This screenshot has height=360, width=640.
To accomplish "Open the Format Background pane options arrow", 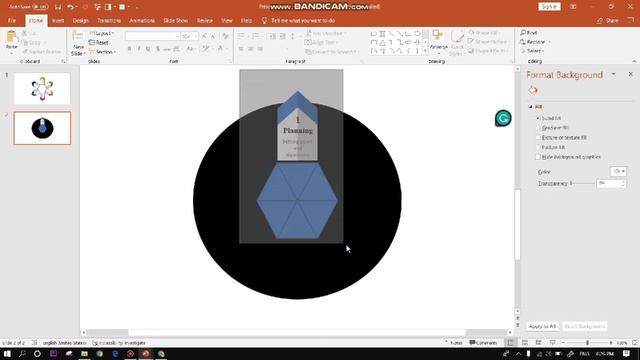I will [613, 74].
